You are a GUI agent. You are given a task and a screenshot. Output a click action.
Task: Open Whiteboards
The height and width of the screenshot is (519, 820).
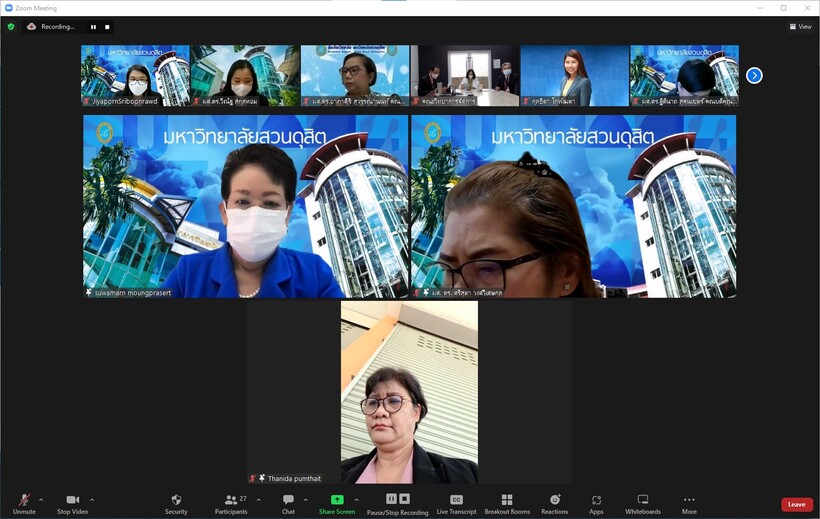[643, 503]
